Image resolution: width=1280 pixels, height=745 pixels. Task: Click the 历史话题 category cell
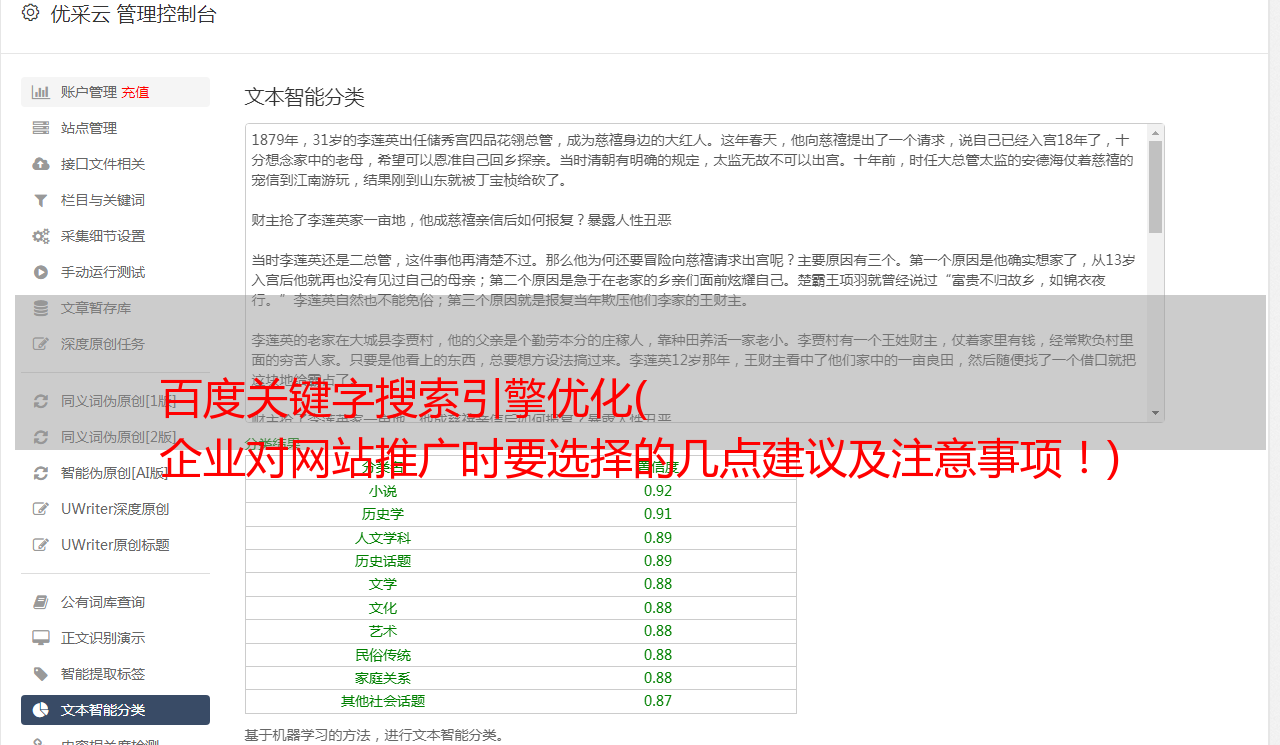(383, 561)
